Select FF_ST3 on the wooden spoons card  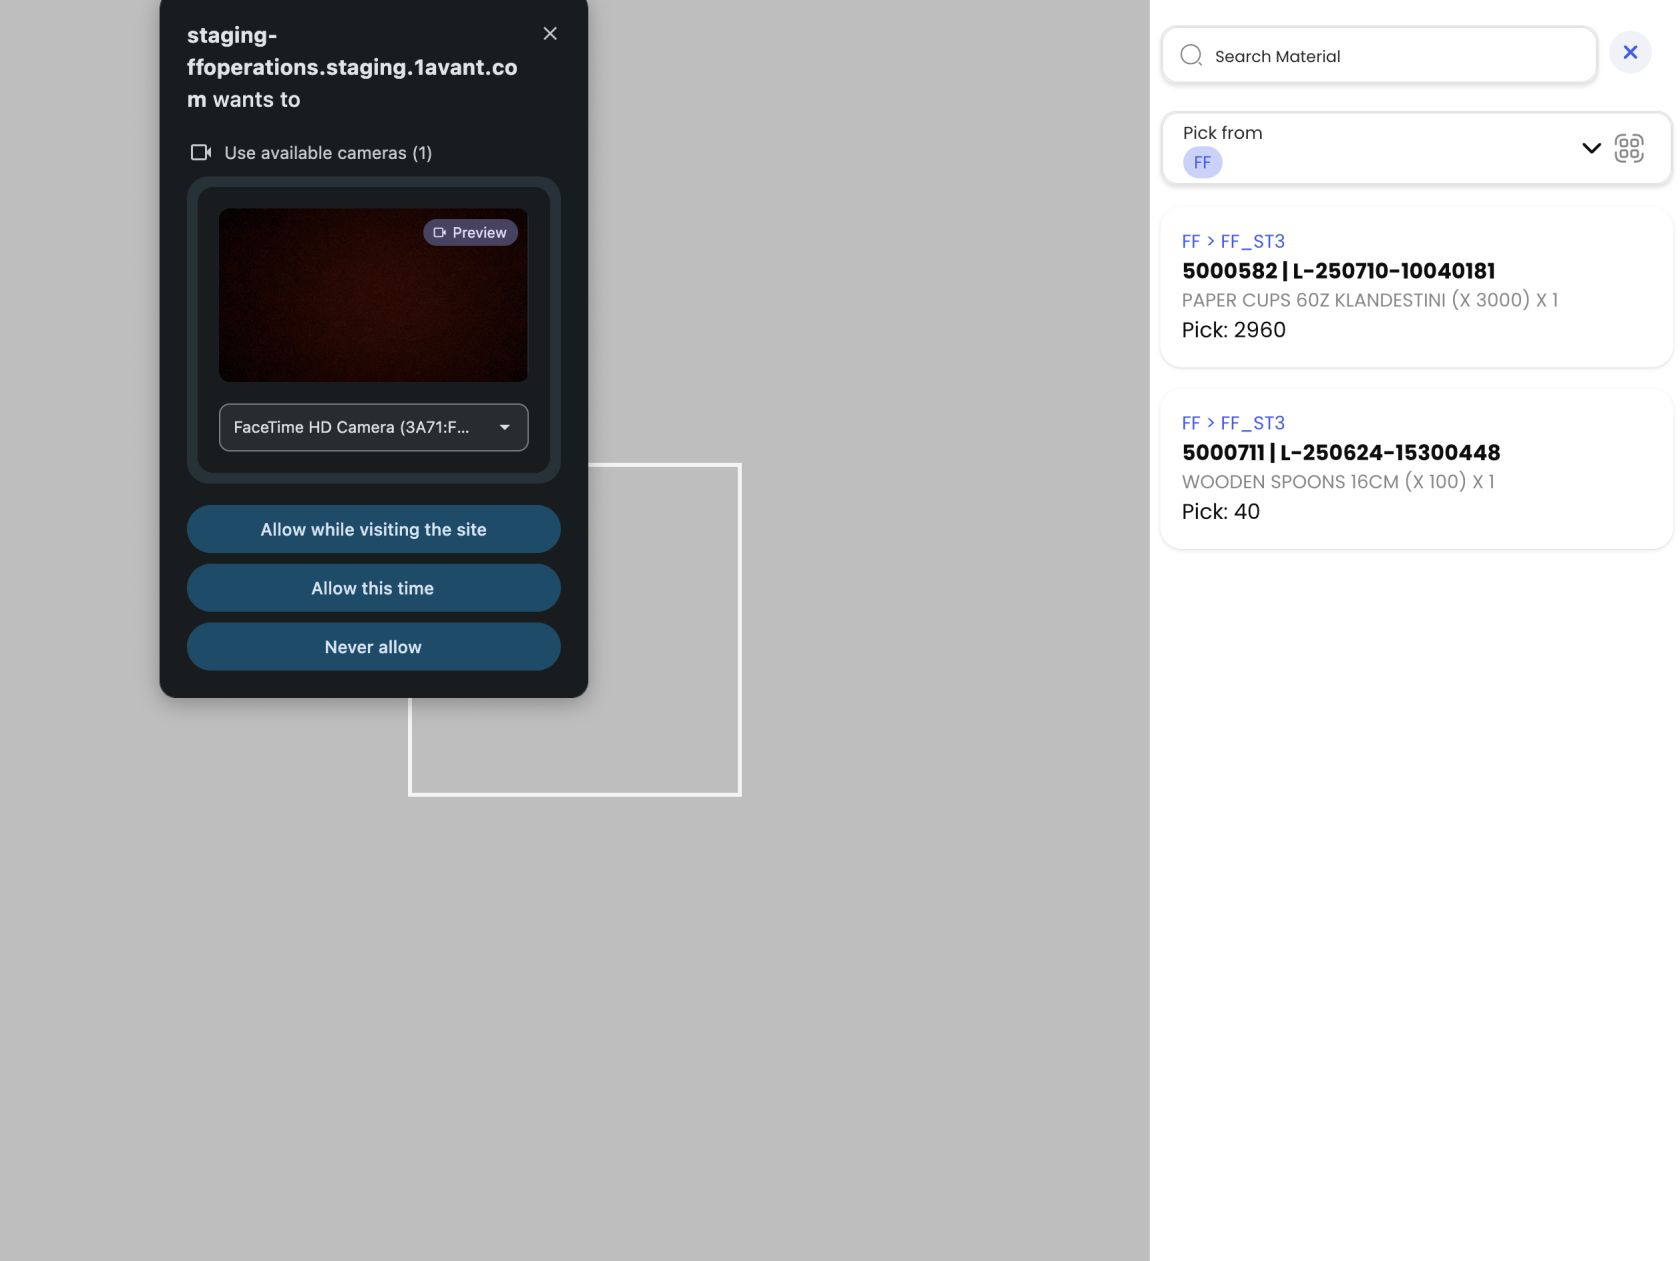click(x=1252, y=422)
